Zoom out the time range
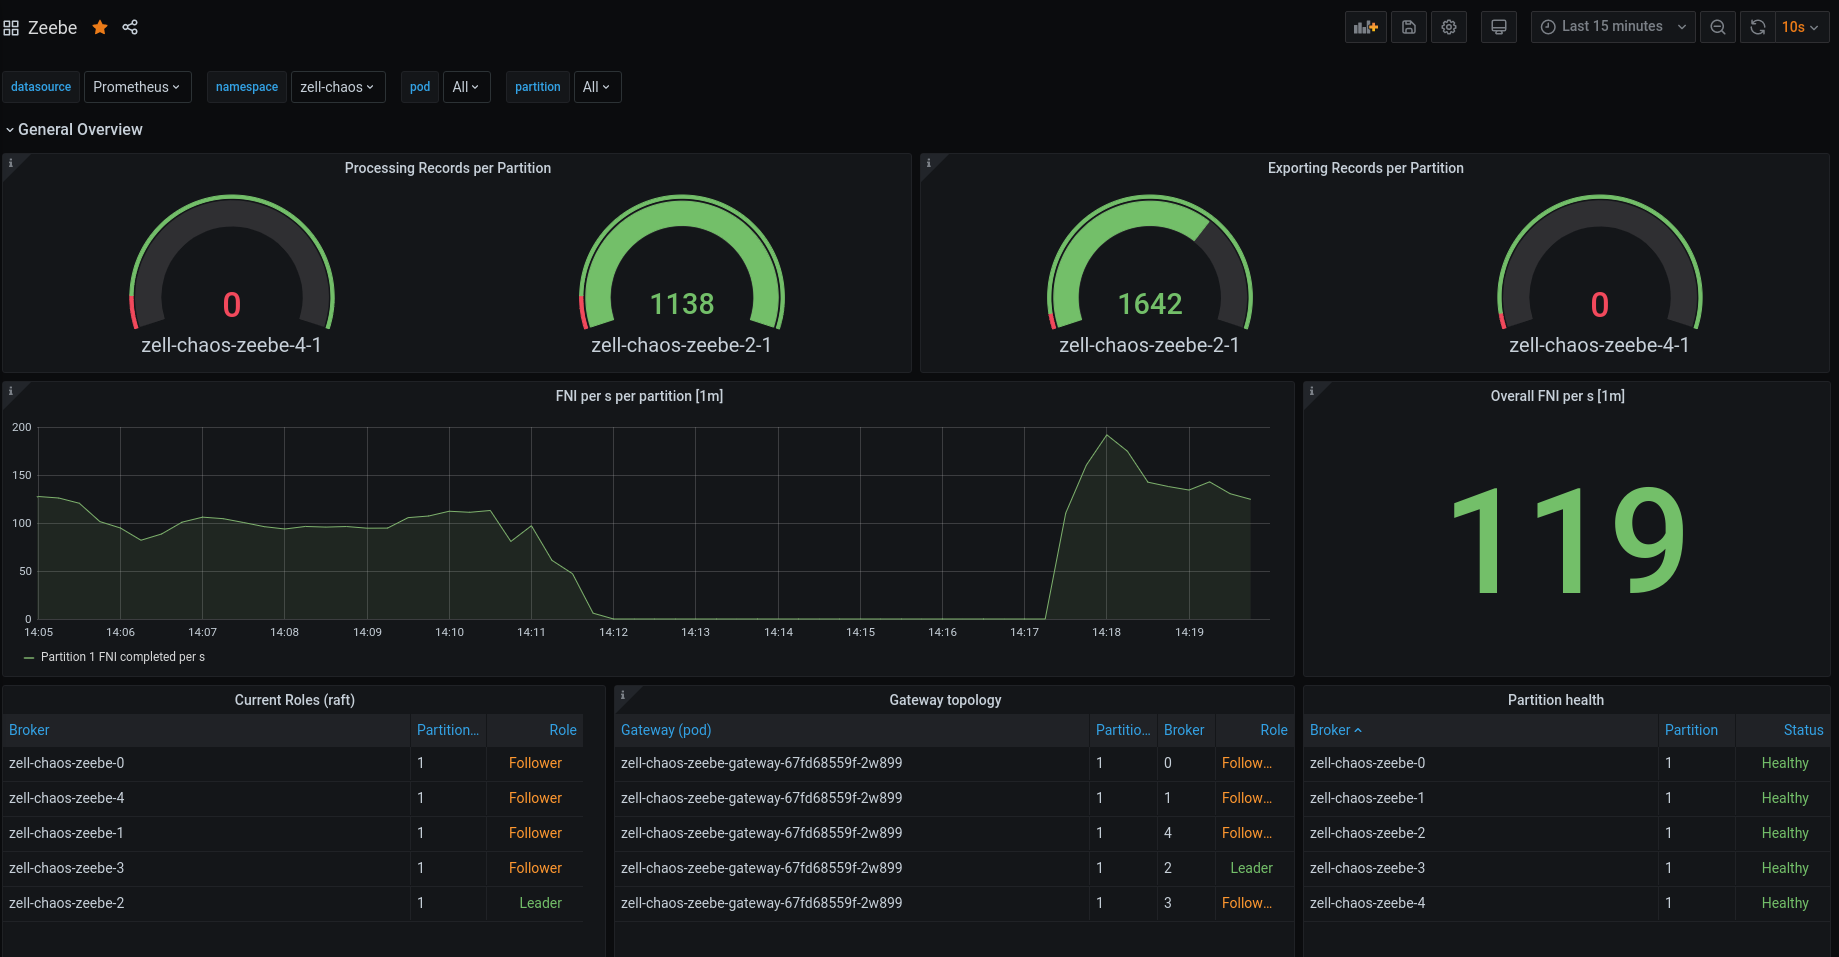 point(1717,27)
